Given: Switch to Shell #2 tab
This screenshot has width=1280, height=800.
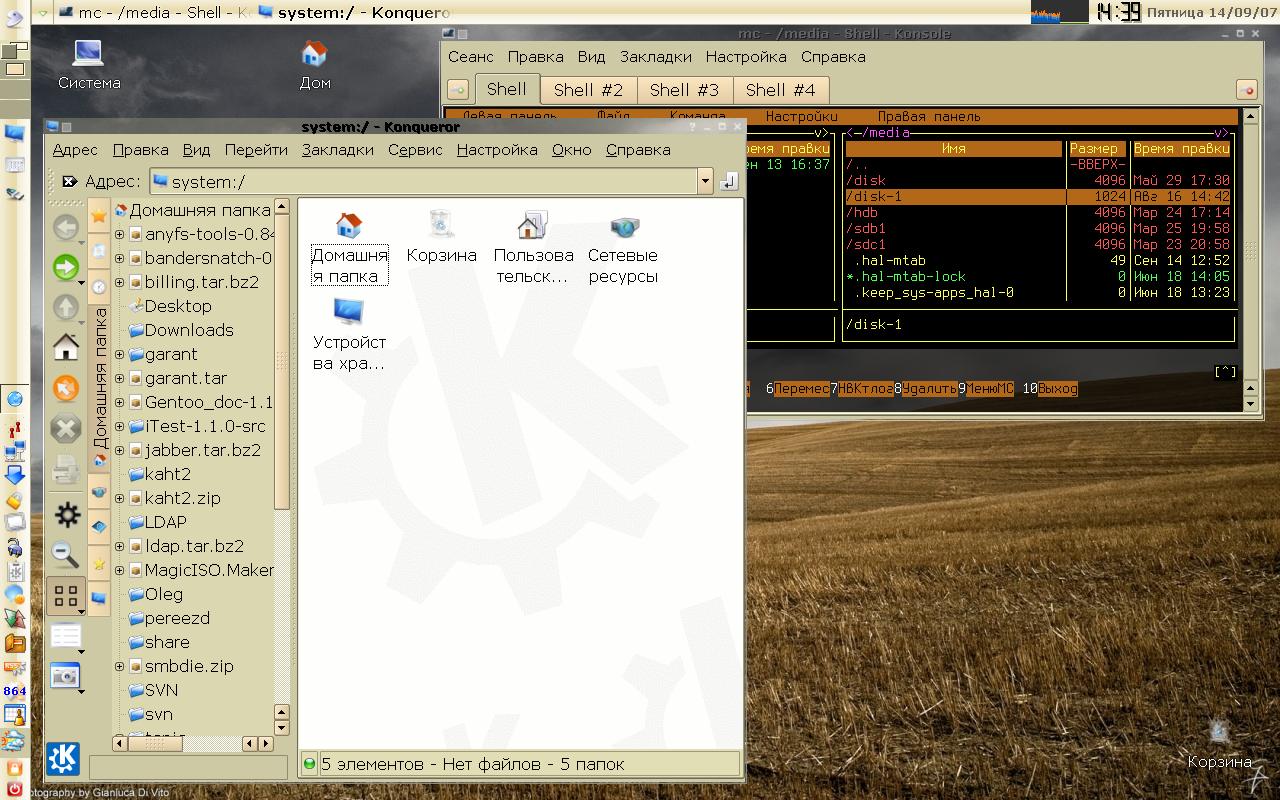Looking at the screenshot, I should tap(588, 90).
